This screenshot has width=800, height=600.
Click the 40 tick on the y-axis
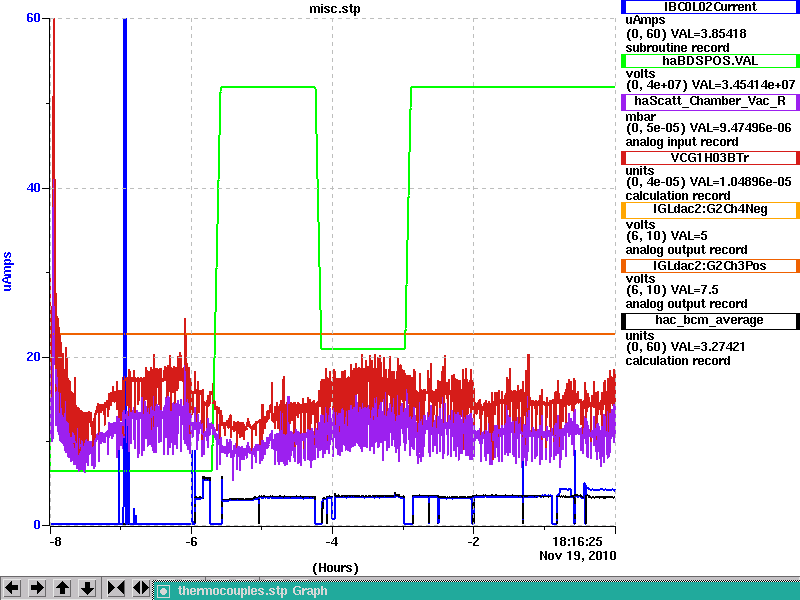pos(33,188)
